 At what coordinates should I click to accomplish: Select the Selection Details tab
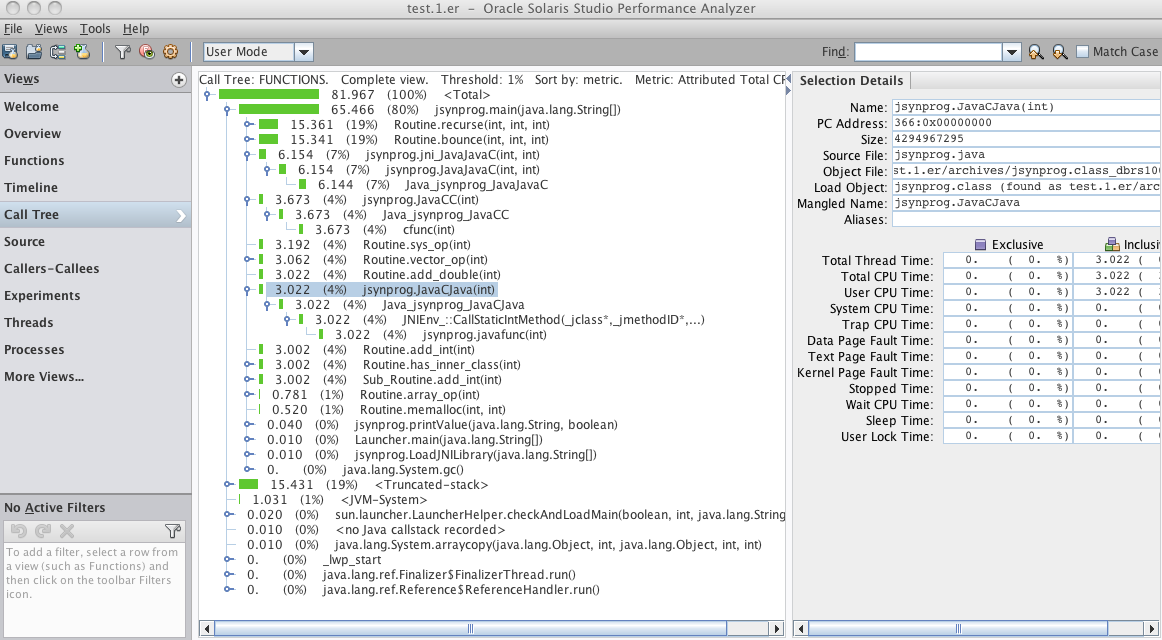coord(851,80)
